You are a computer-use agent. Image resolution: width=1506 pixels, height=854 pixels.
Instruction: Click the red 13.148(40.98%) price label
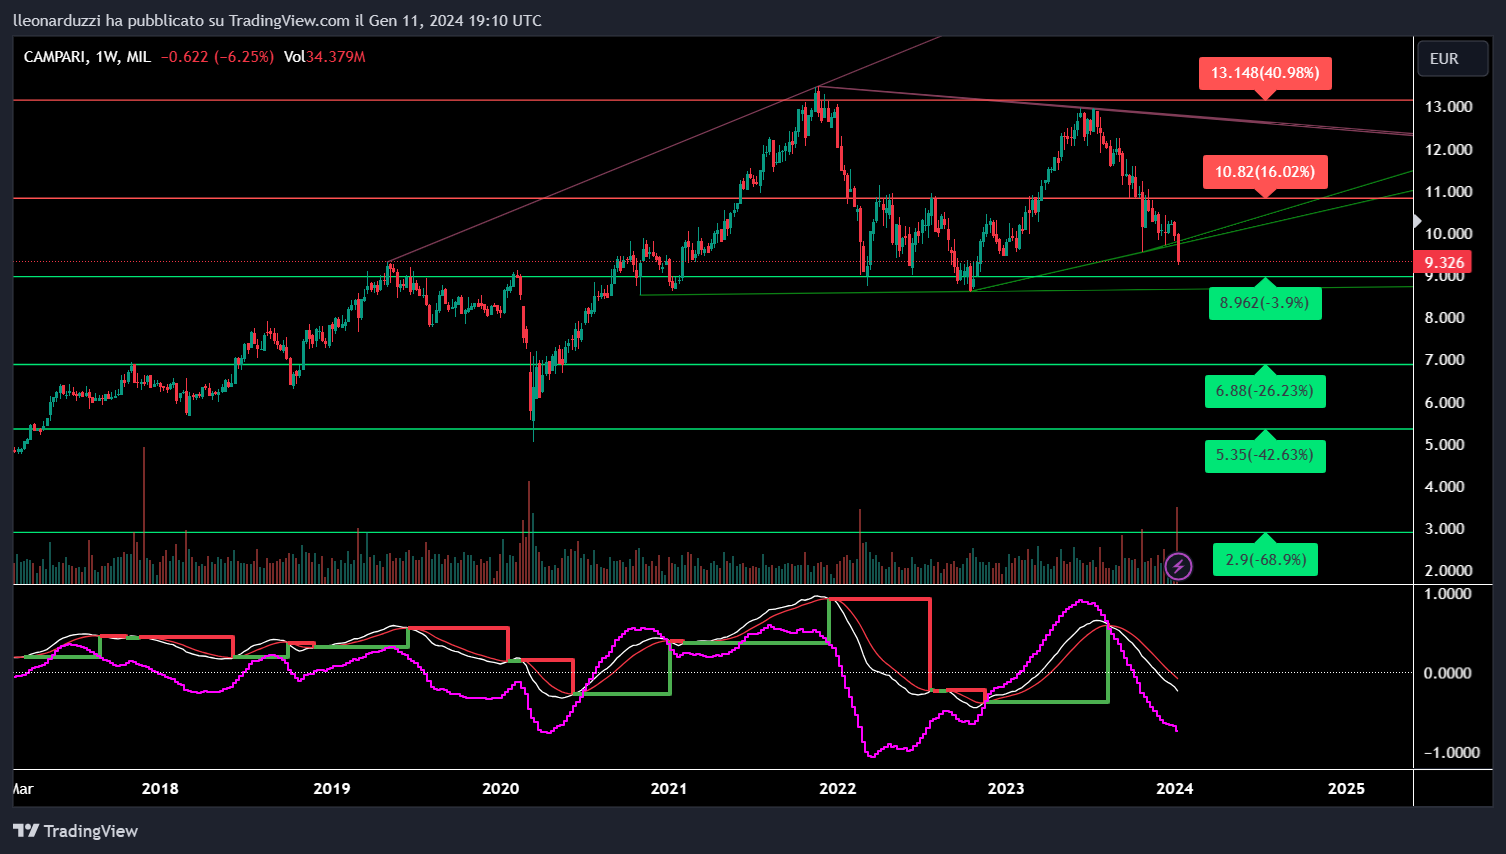(1265, 73)
